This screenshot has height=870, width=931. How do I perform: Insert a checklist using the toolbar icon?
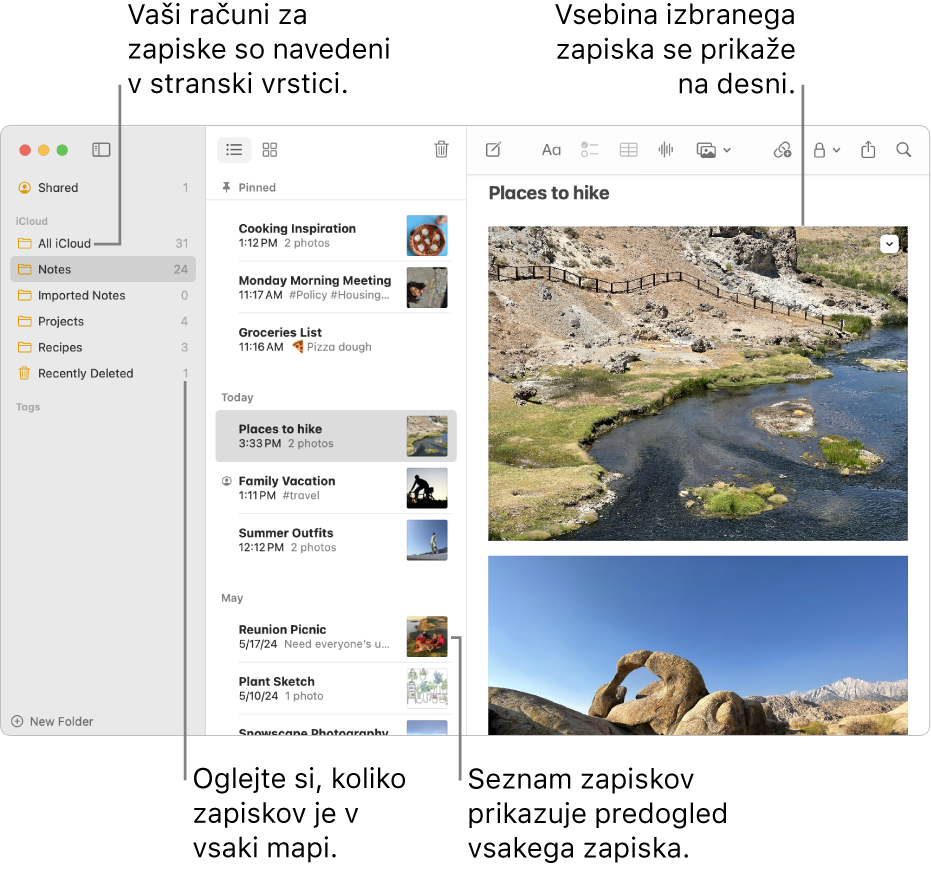pyautogui.click(x=590, y=150)
